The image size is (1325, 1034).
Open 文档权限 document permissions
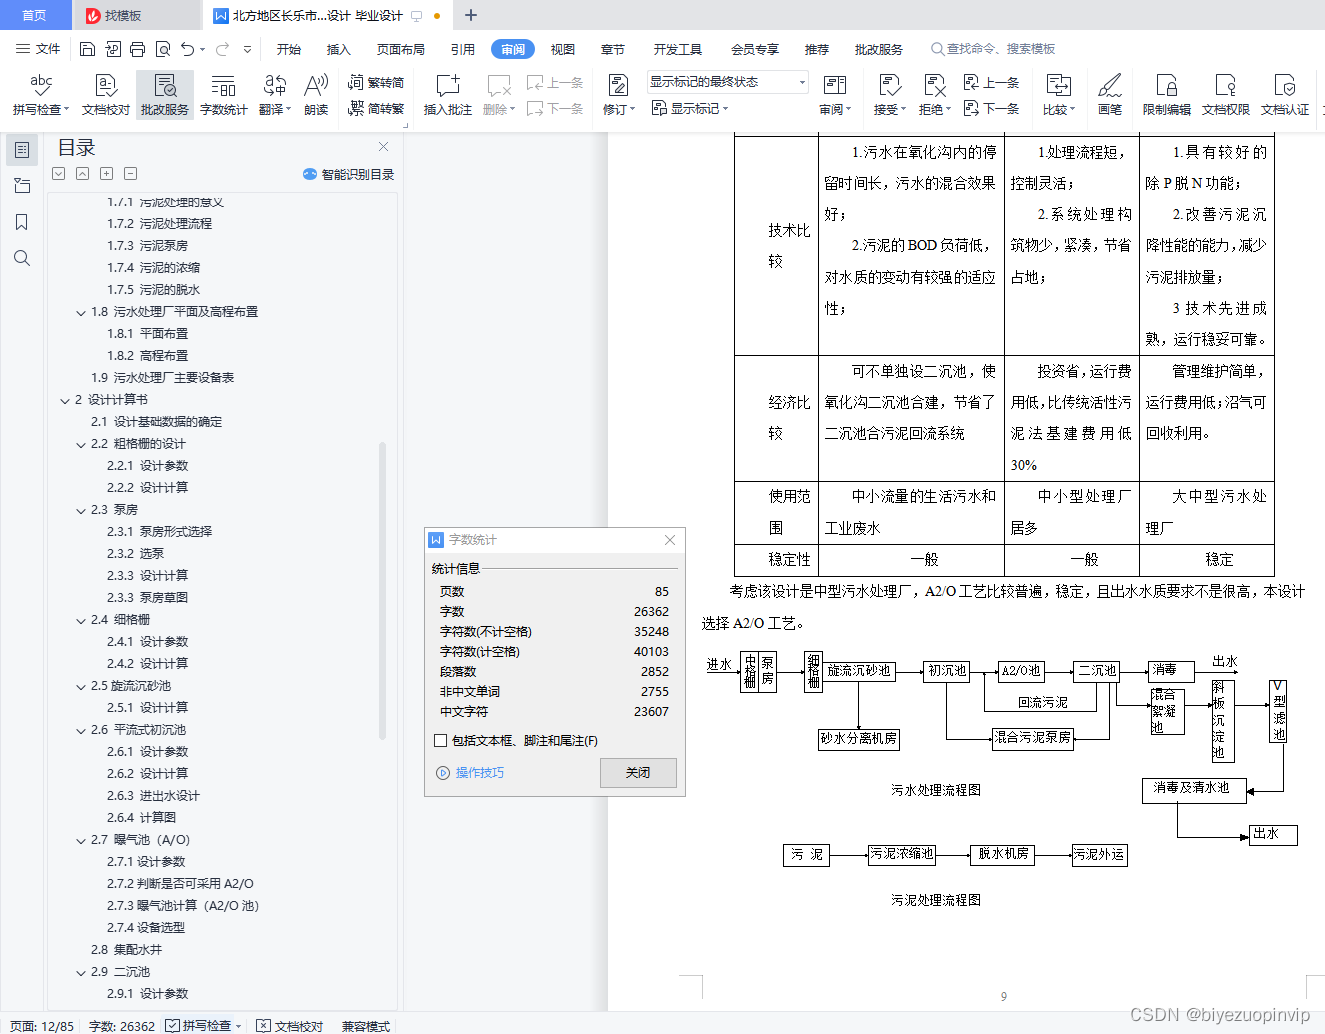click(x=1226, y=95)
